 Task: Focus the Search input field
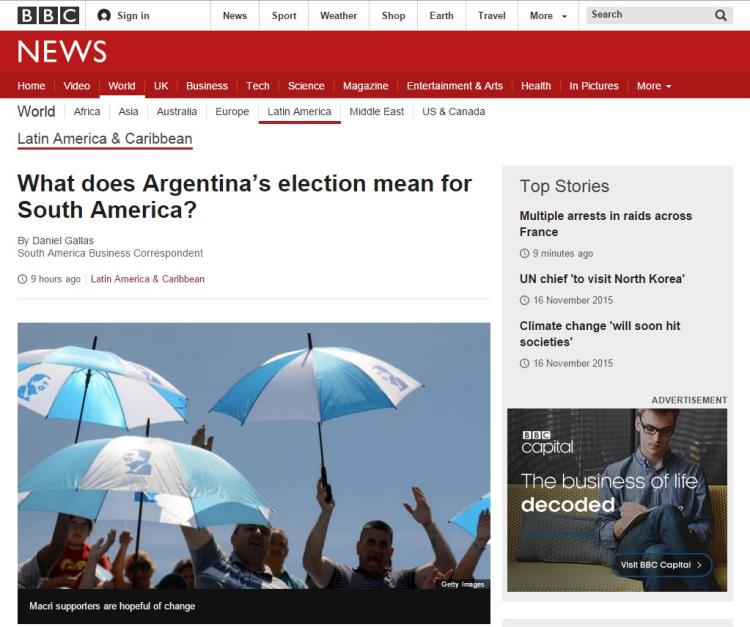coord(651,15)
